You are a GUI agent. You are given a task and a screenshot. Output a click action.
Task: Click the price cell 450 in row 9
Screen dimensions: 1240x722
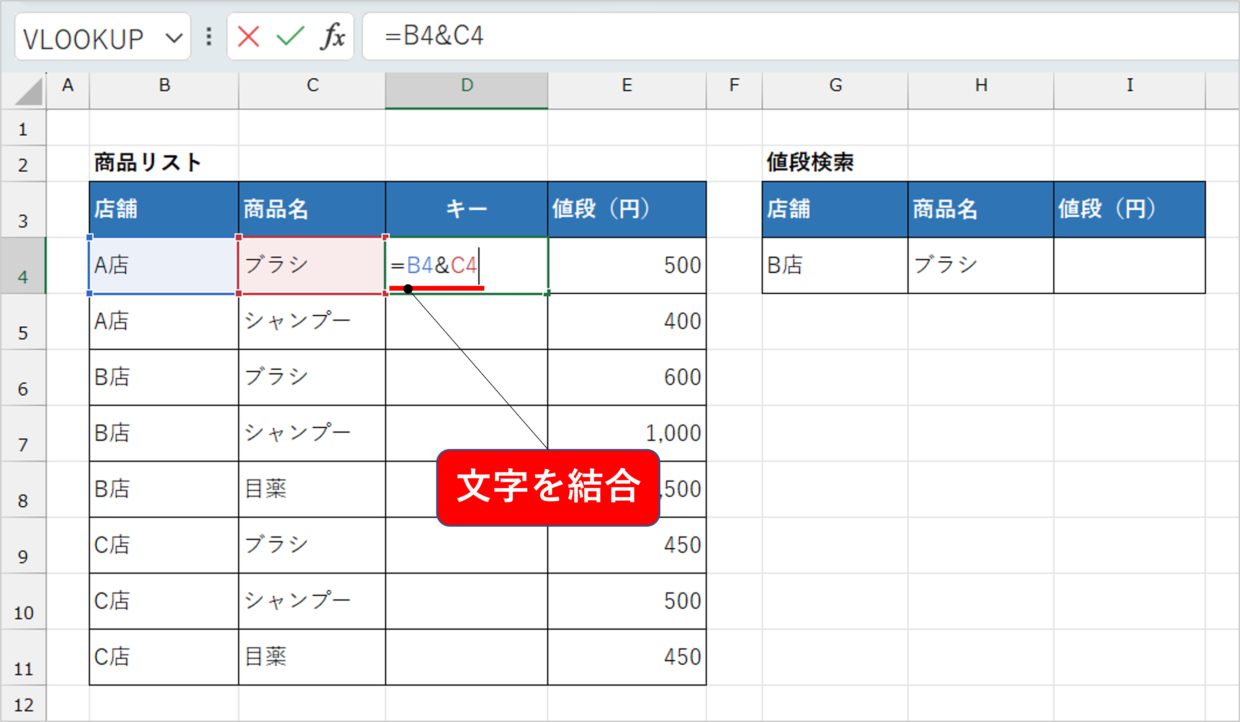click(627, 545)
